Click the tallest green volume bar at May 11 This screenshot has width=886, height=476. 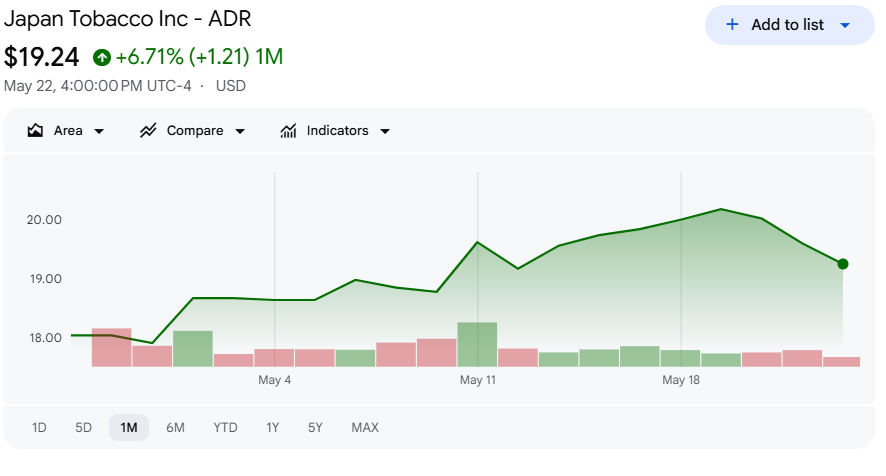tap(477, 344)
